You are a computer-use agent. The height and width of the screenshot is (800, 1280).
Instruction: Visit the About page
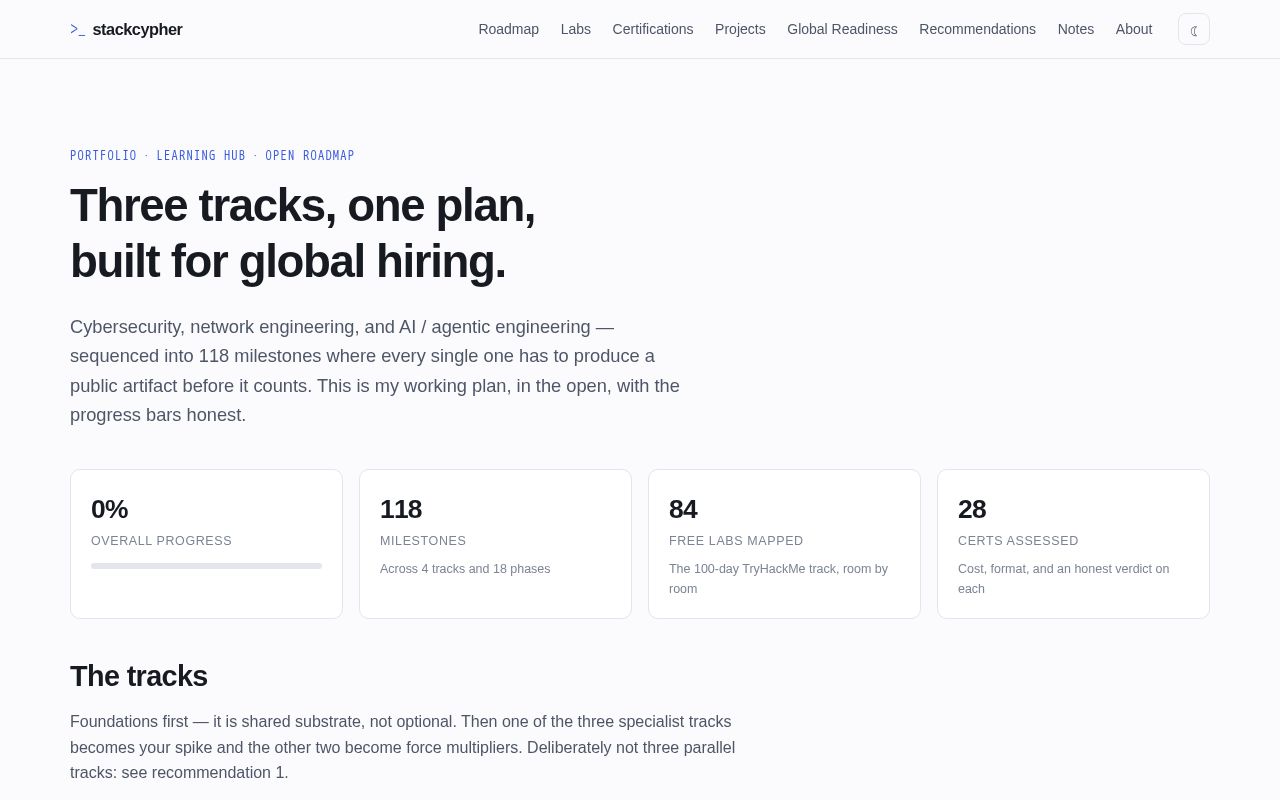click(1134, 29)
